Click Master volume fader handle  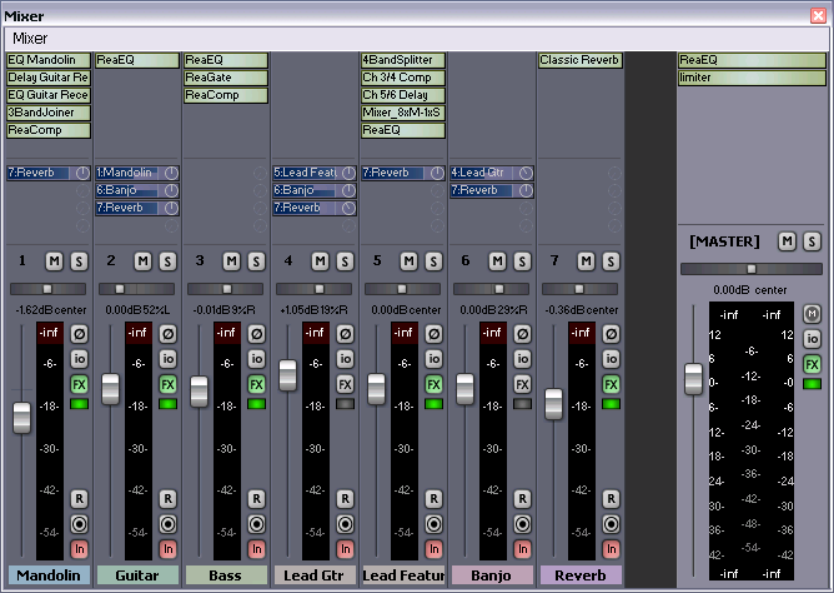tap(694, 379)
